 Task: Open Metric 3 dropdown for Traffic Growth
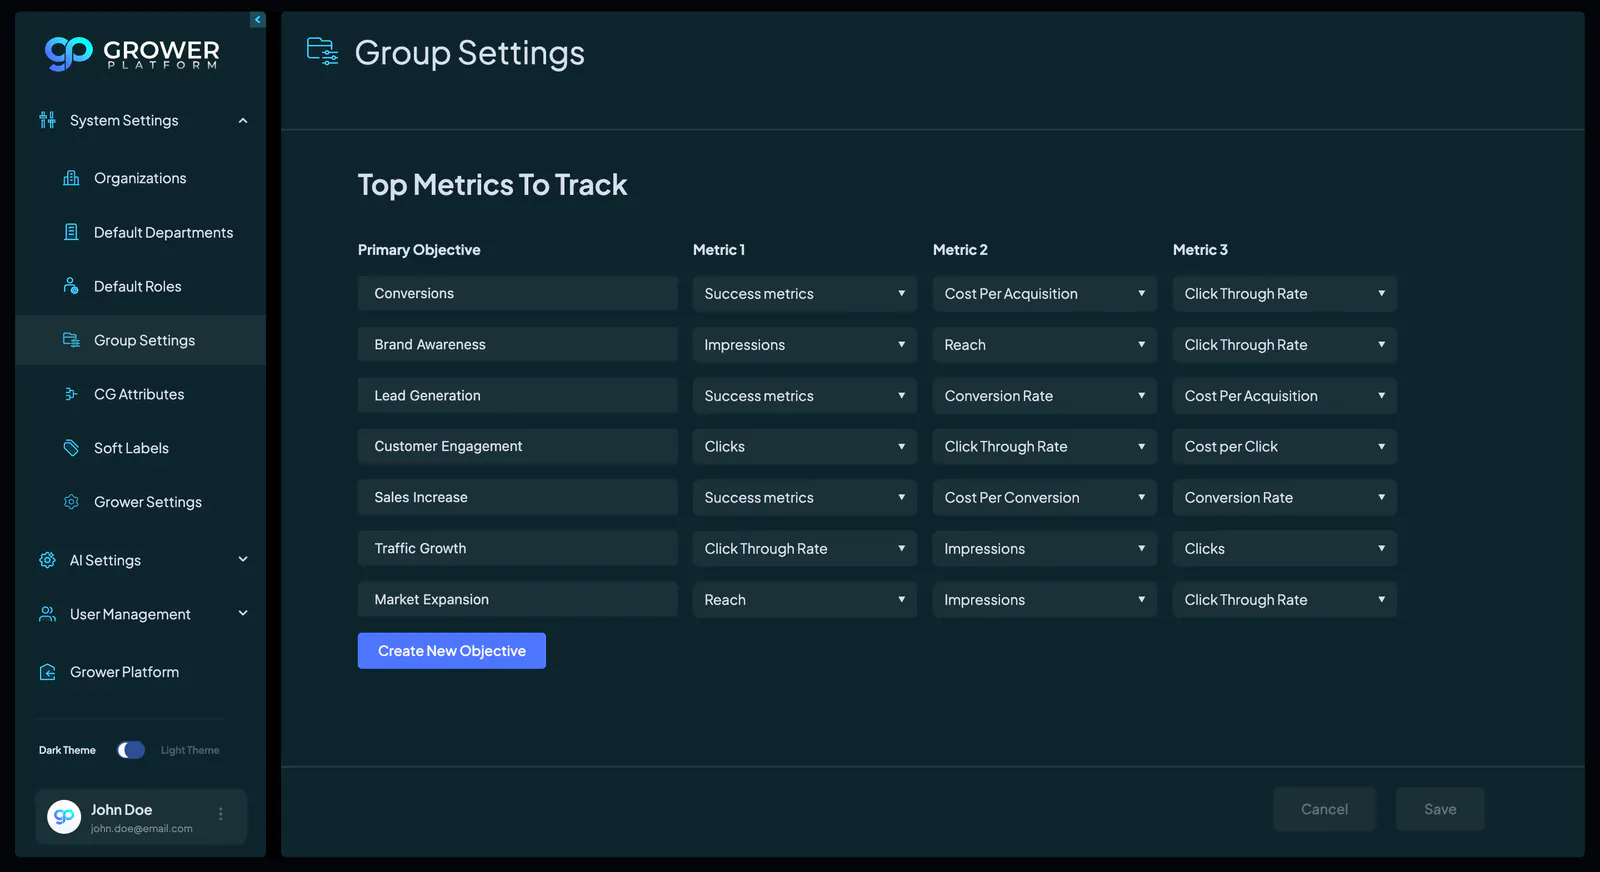(1285, 549)
